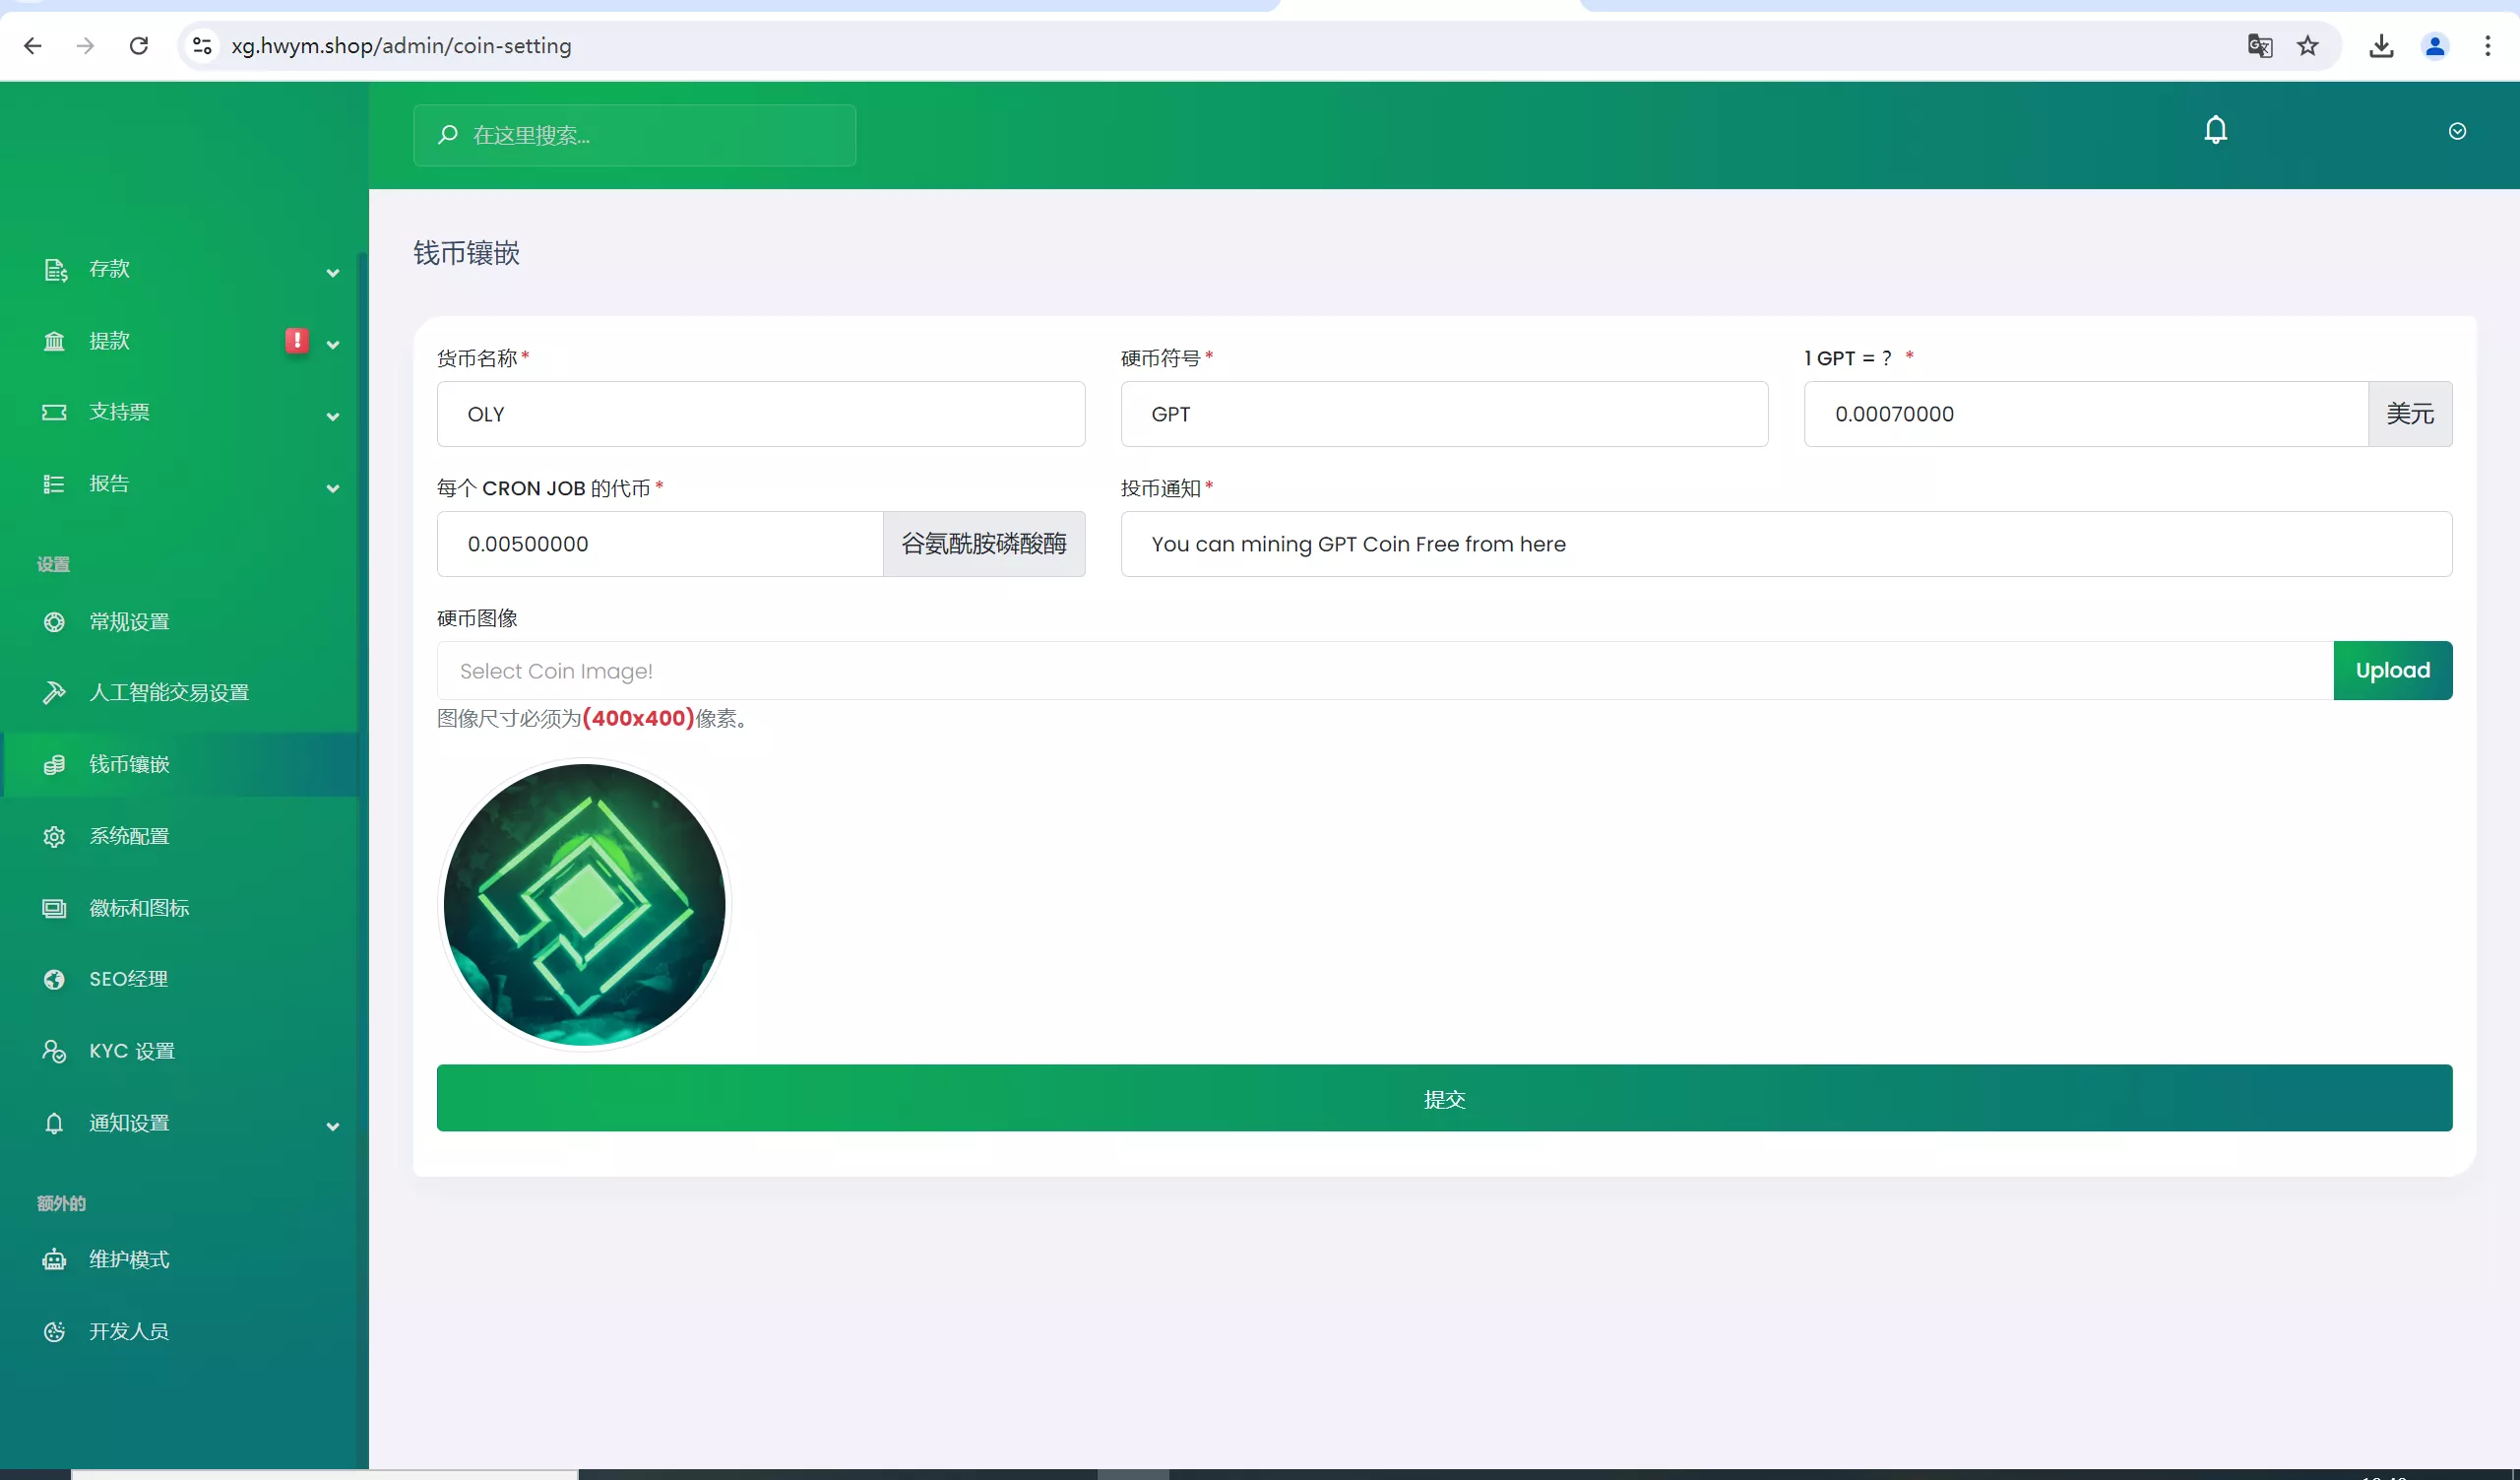Viewport: 2520px width, 1480px height.
Task: Expand the 报告 sidebar submenu
Action: [332, 488]
